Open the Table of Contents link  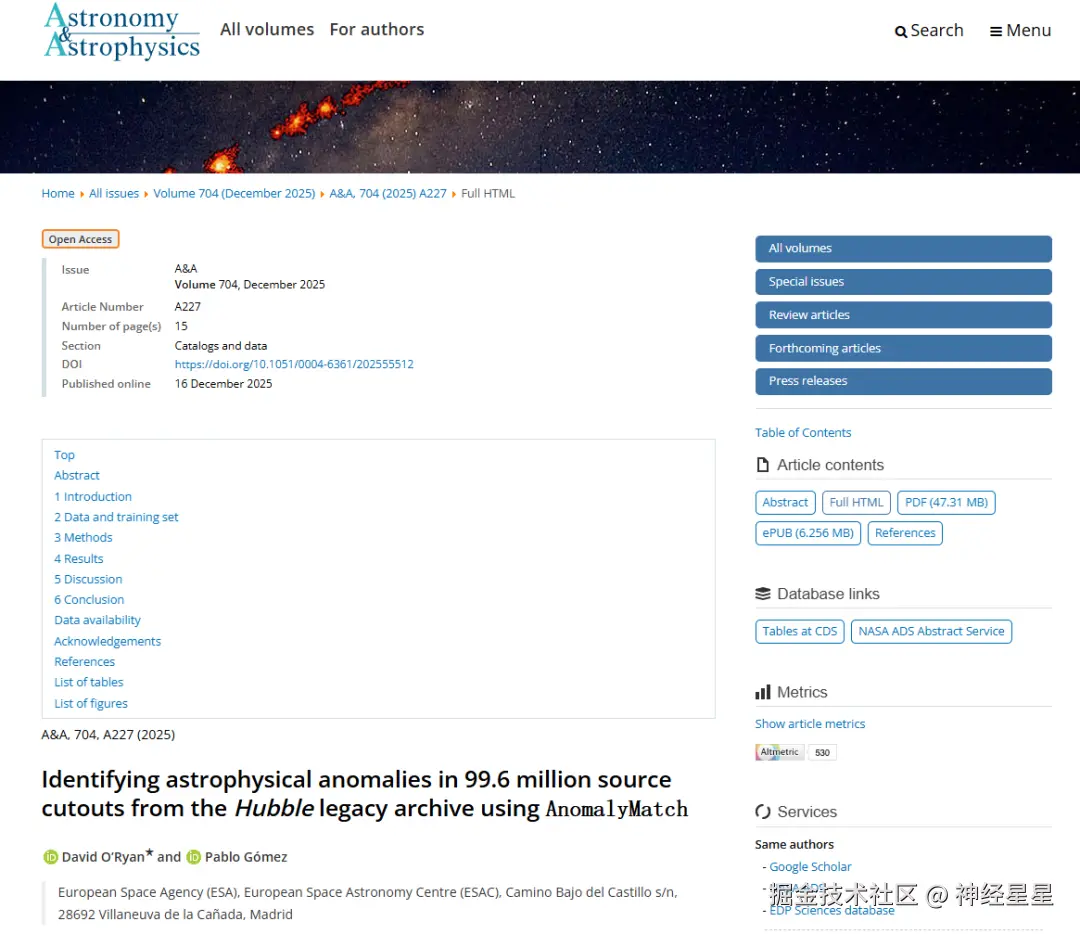point(803,433)
